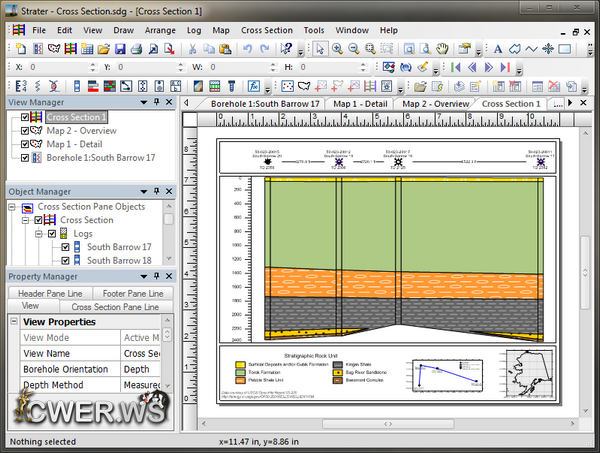This screenshot has height=453, width=600.
Task: Click the Undo arrow icon
Action: pyautogui.click(x=247, y=48)
